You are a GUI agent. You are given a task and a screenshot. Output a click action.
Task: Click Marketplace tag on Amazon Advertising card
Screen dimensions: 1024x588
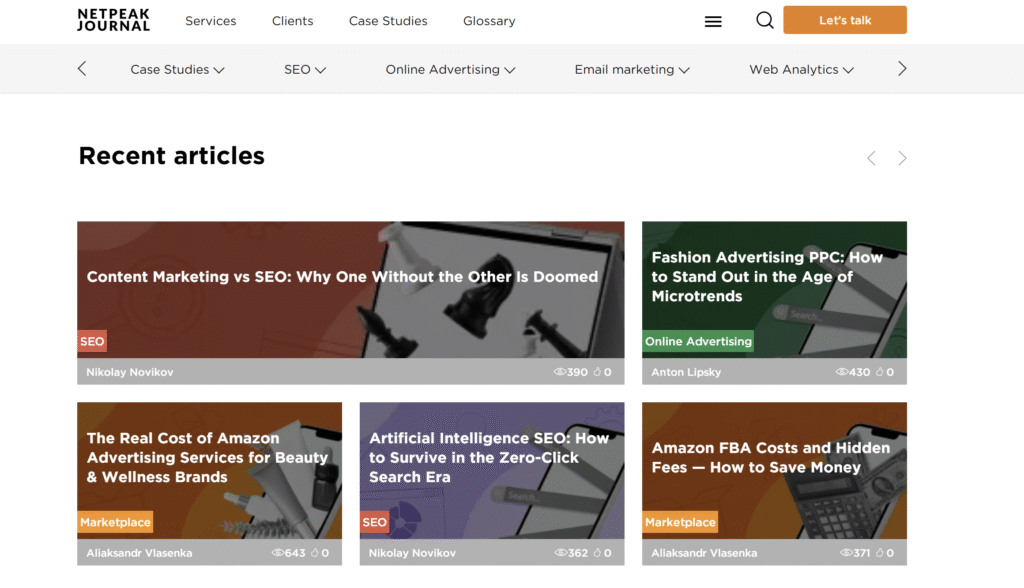coord(115,522)
